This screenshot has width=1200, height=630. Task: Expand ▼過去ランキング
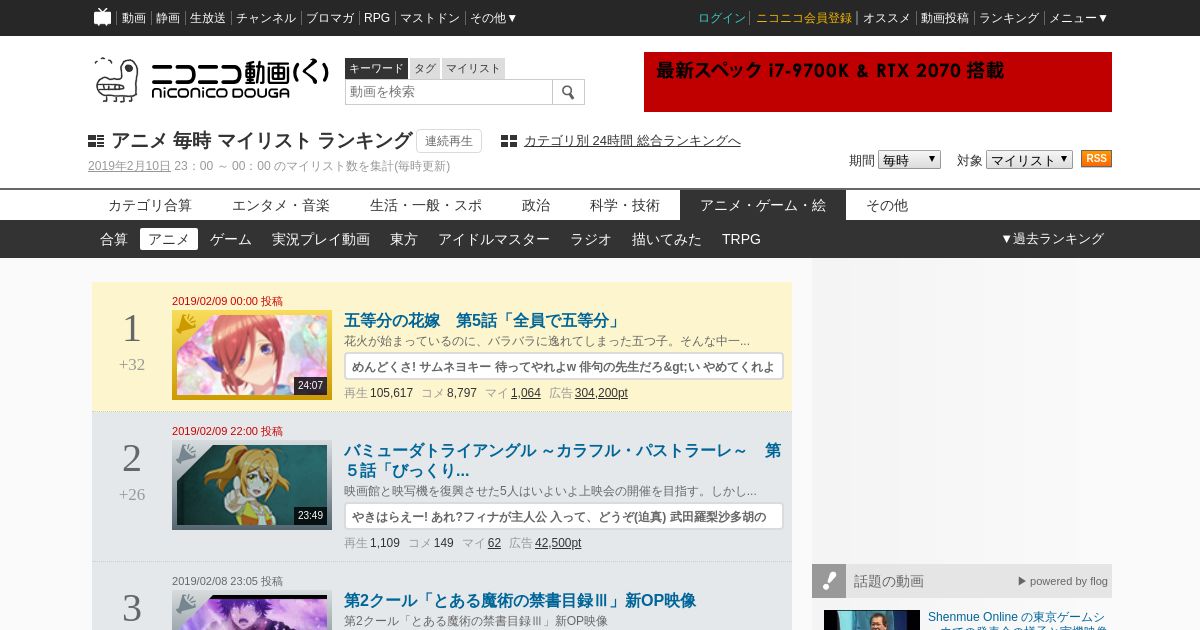pos(1052,239)
